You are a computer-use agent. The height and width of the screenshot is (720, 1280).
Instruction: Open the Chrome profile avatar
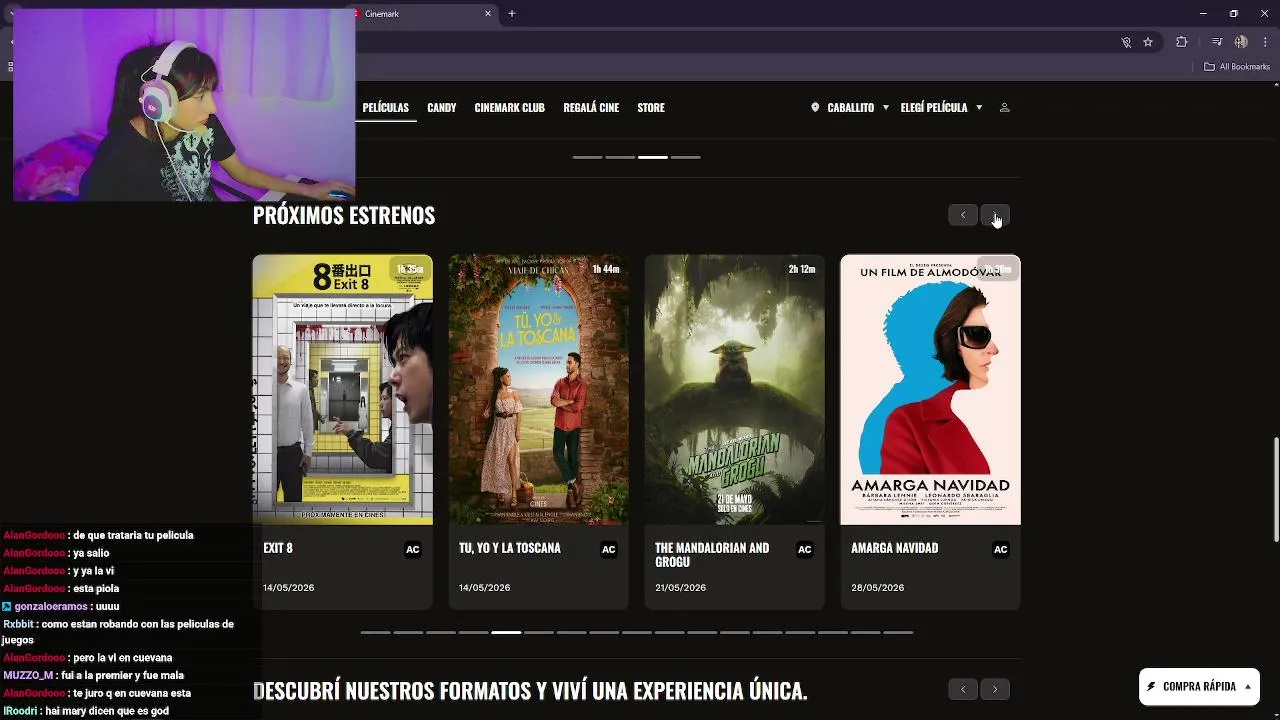coord(1241,42)
